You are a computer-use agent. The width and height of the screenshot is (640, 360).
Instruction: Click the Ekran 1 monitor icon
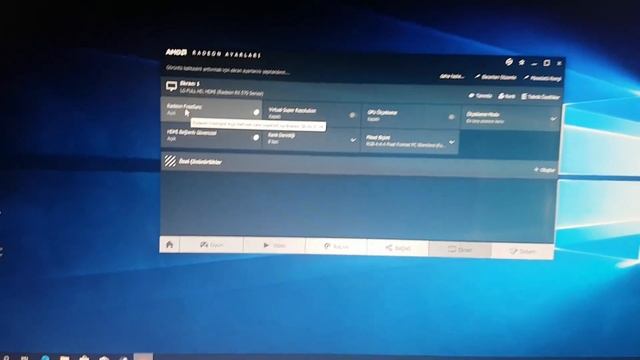[171, 86]
